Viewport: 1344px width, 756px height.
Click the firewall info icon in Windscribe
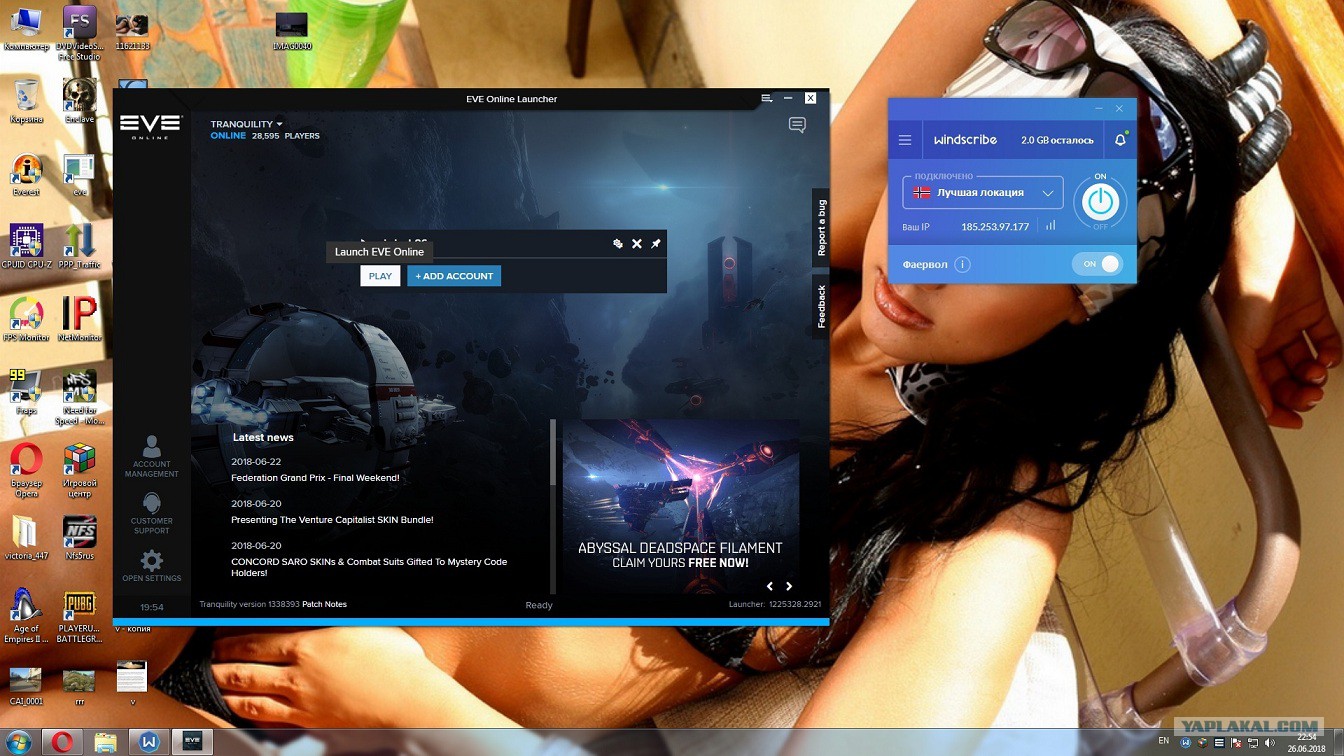[962, 265]
